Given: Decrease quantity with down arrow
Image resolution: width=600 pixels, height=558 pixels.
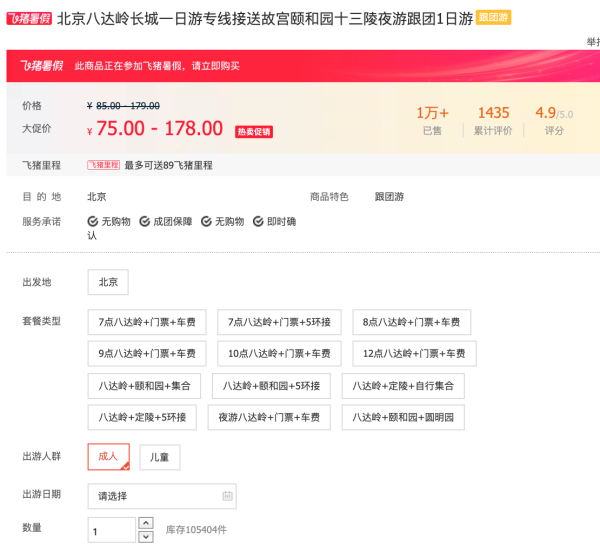Looking at the screenshot, I should click(146, 537).
